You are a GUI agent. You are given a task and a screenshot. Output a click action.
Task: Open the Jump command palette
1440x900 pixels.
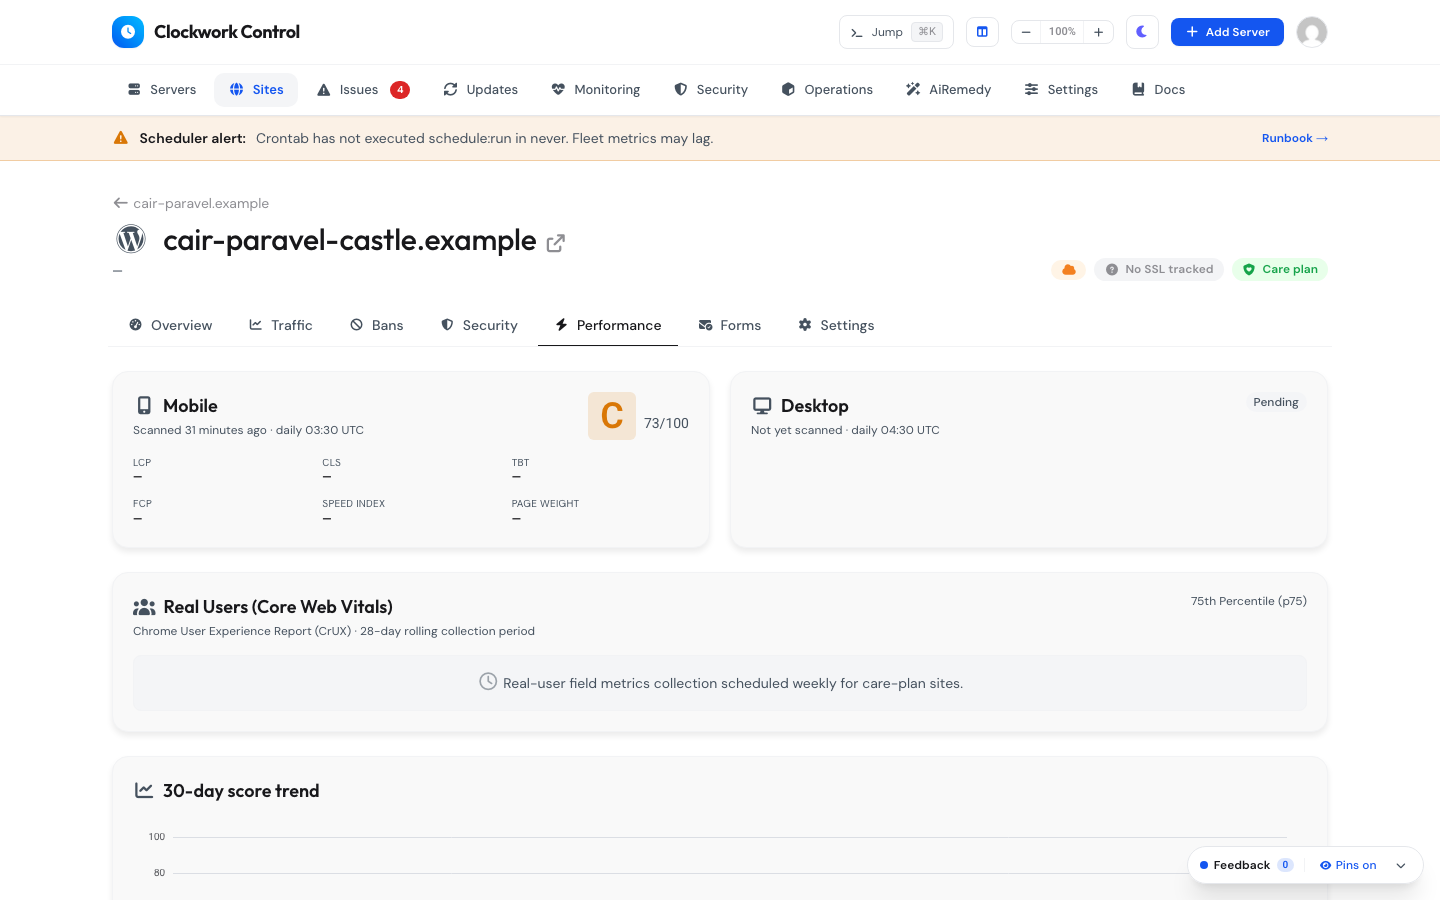point(896,32)
